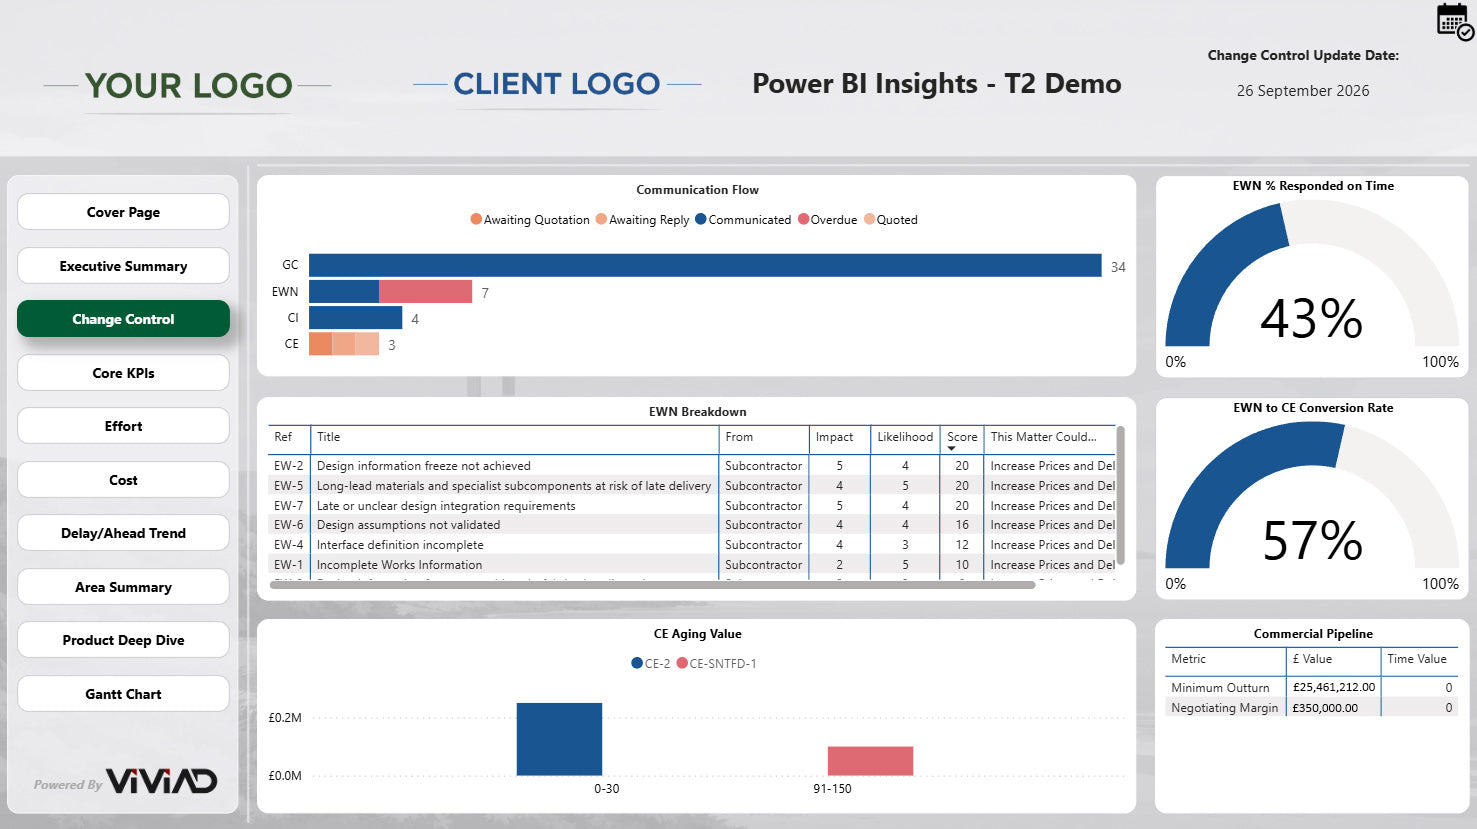Sort the EWN table by Likelihood header
This screenshot has height=829, width=1477.
pos(904,437)
